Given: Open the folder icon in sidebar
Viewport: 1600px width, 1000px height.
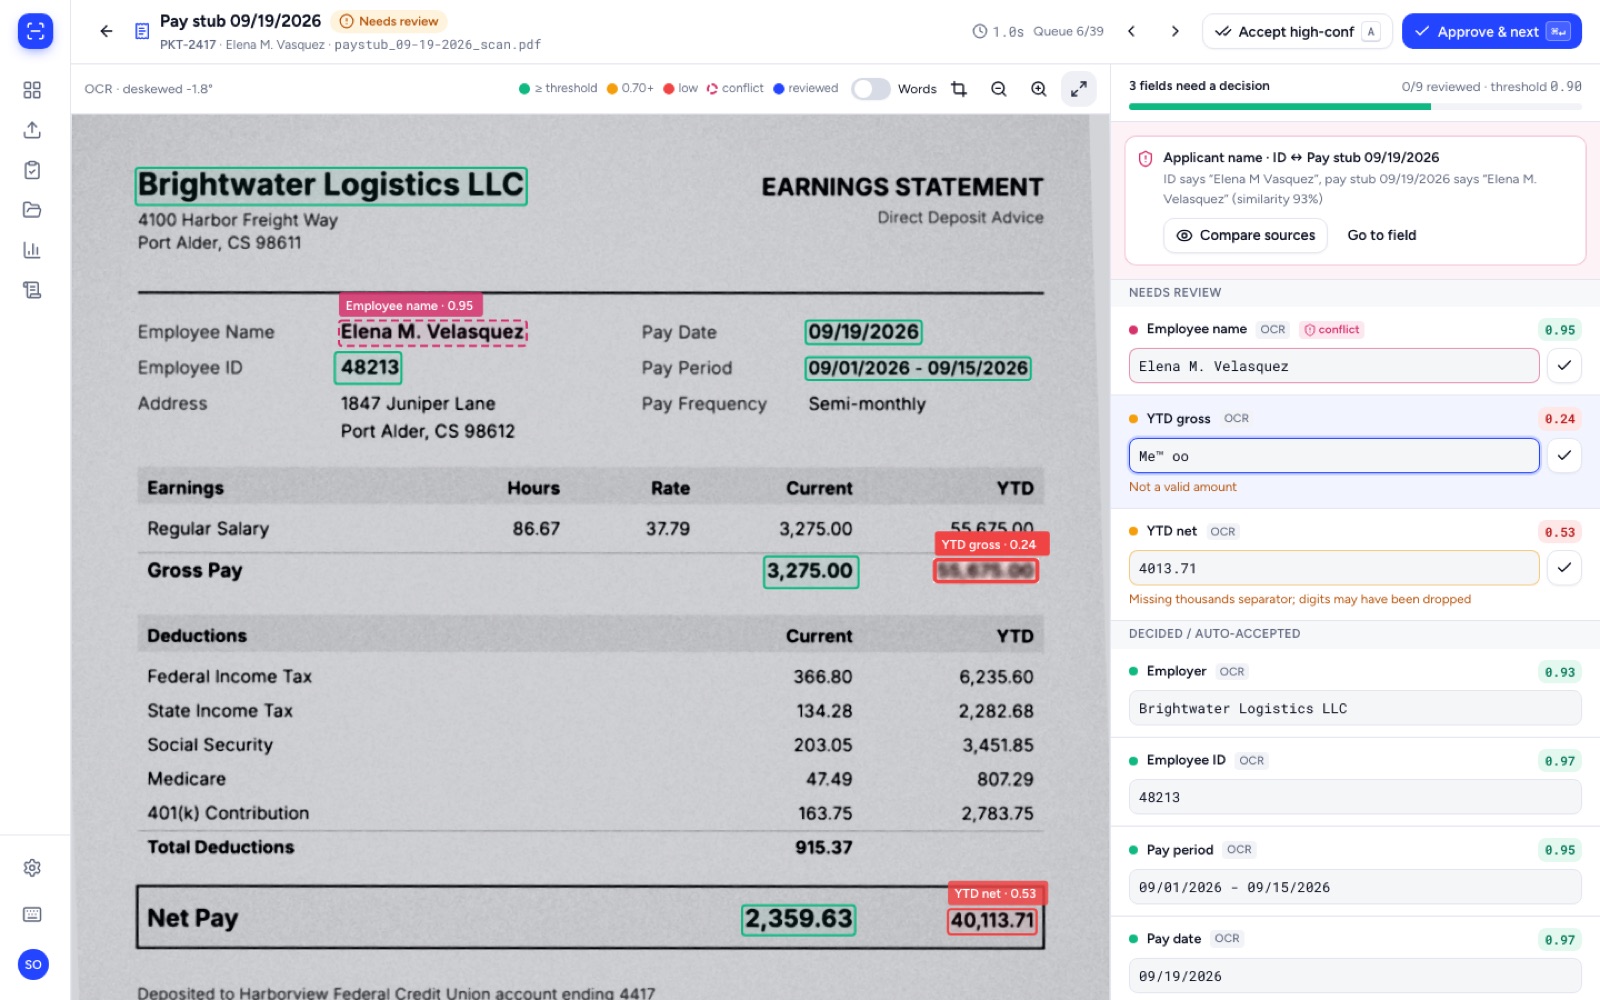Looking at the screenshot, I should click(x=32, y=210).
